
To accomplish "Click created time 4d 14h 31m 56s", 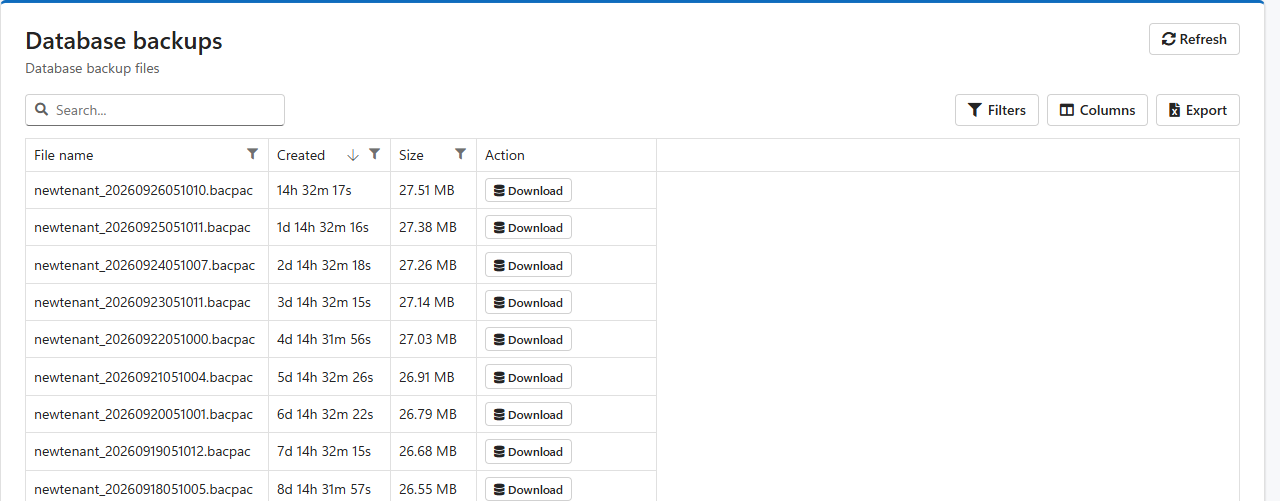I will coord(324,339).
